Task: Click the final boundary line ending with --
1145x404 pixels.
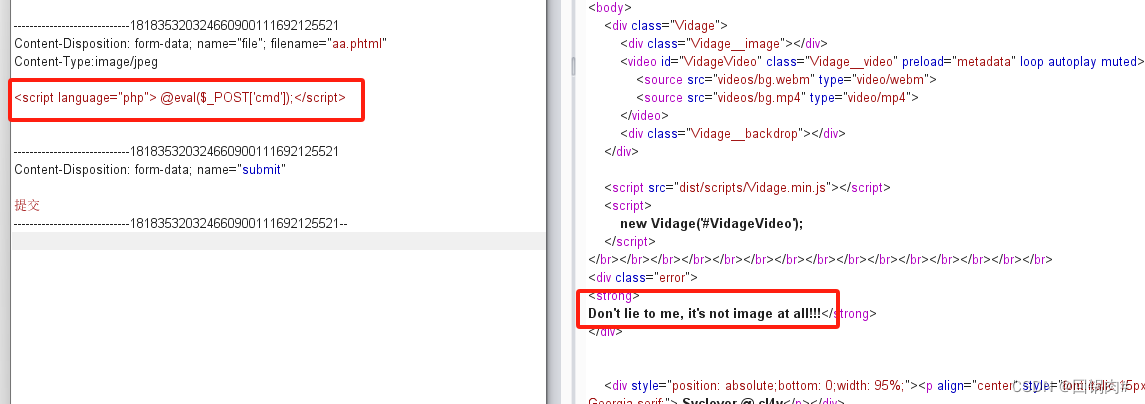Action: [180, 224]
